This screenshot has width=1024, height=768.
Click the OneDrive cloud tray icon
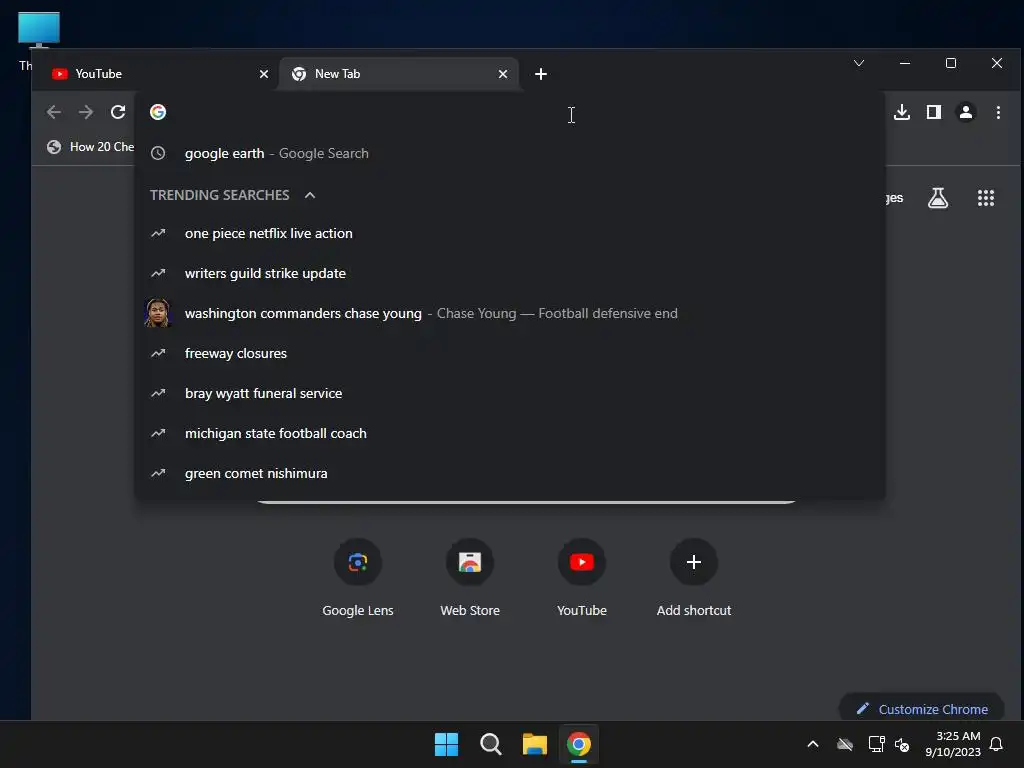(845, 744)
